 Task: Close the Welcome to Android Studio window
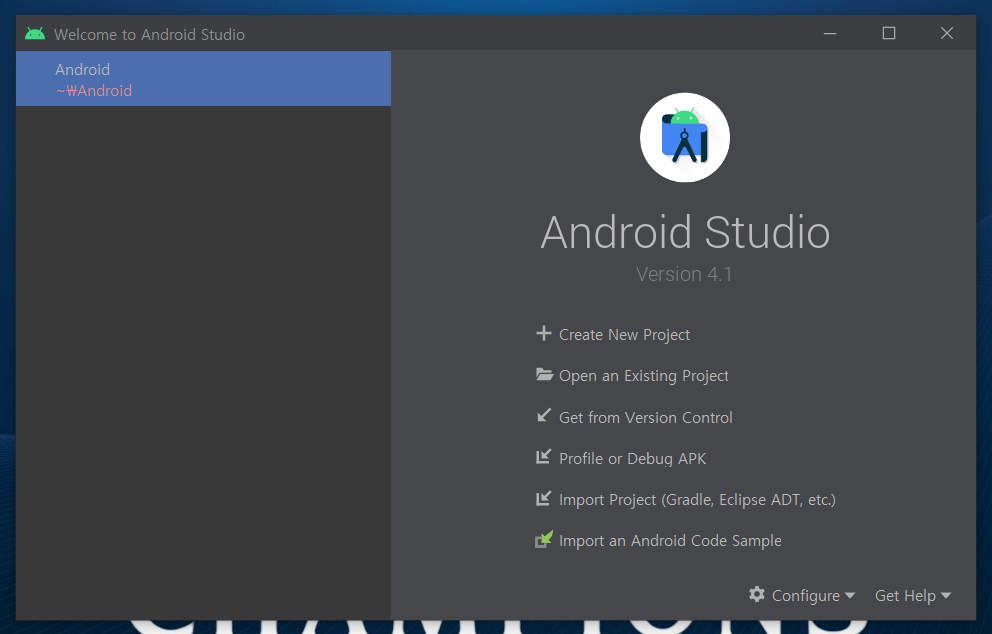946,33
